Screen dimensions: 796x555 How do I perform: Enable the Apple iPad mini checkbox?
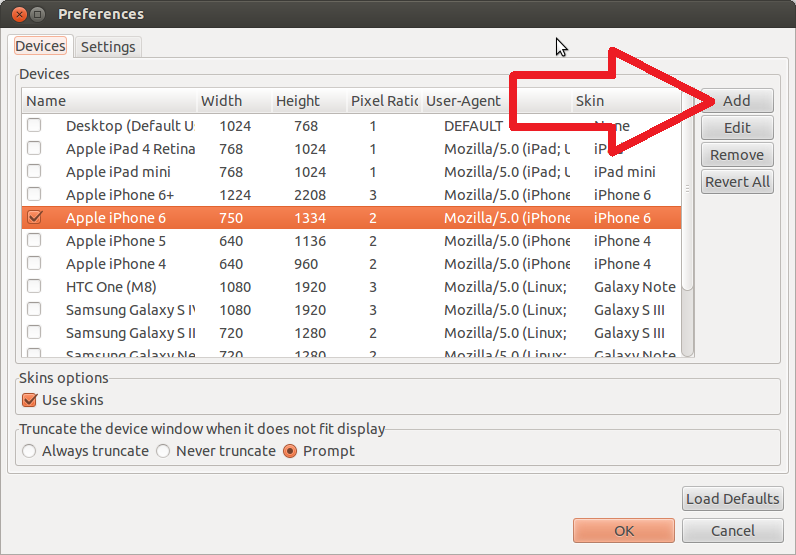(x=35, y=172)
